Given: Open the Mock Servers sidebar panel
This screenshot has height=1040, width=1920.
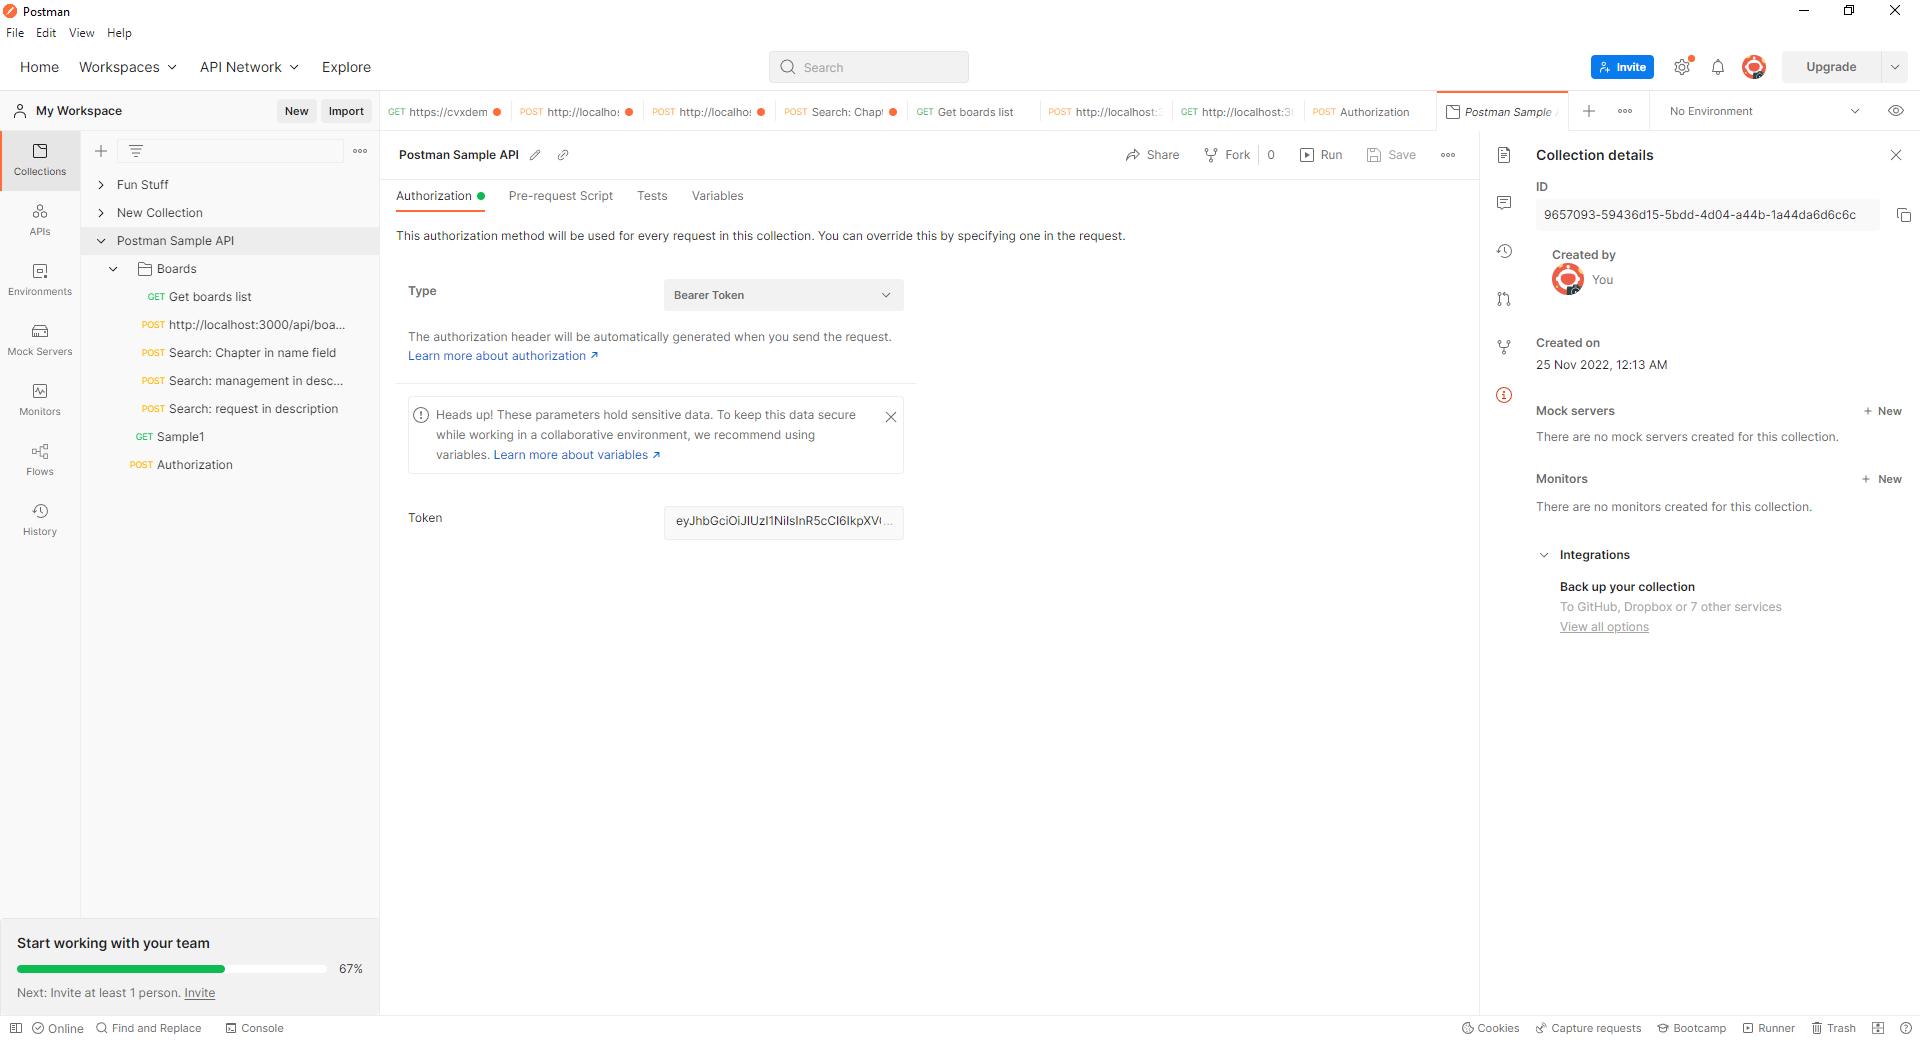Looking at the screenshot, I should pyautogui.click(x=40, y=340).
